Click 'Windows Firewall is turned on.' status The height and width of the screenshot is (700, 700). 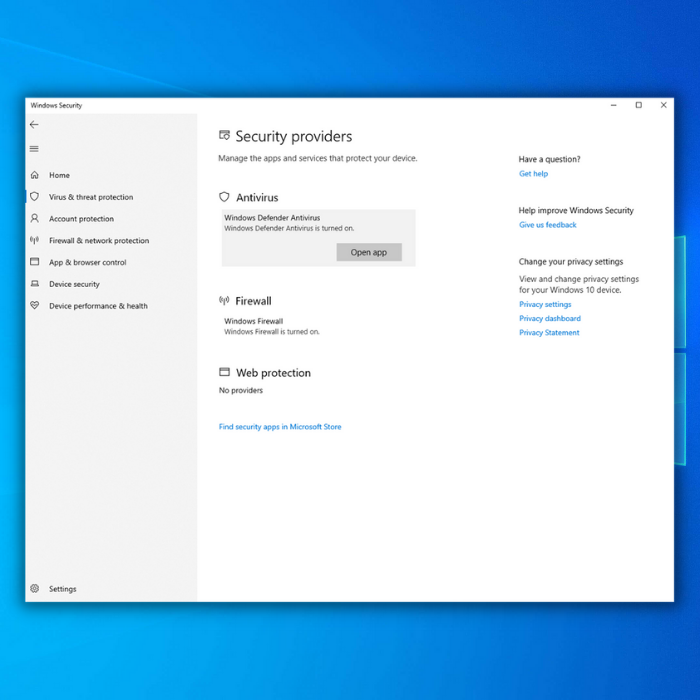(271, 332)
